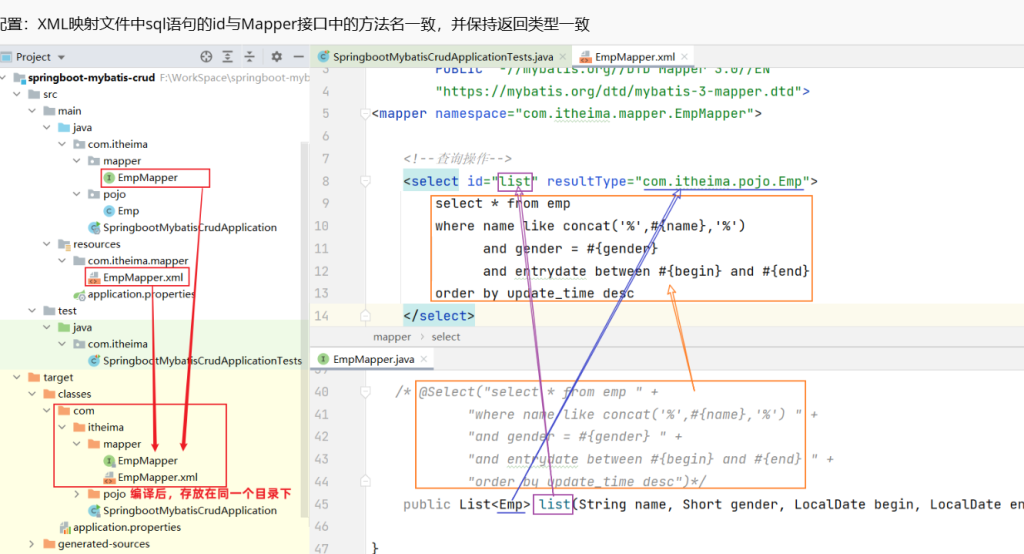Click the Project panel vertical scrollbar
The height and width of the screenshot is (554, 1024).
[x=304, y=327]
